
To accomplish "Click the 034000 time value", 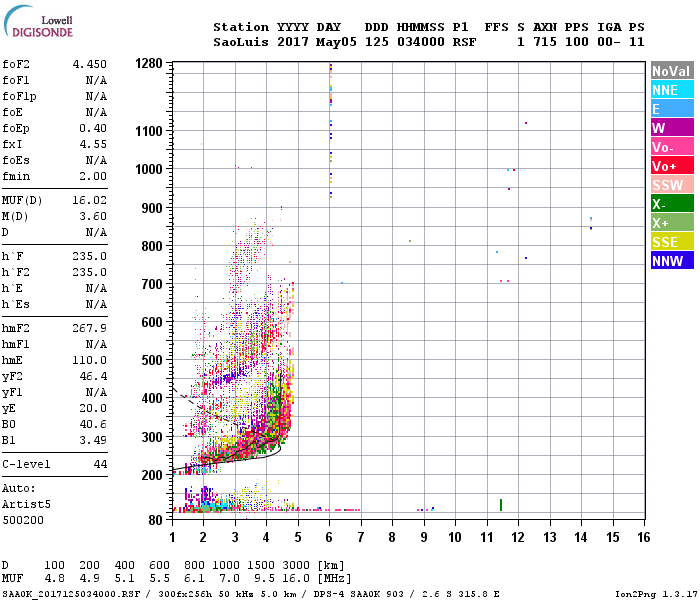I will point(421,42).
